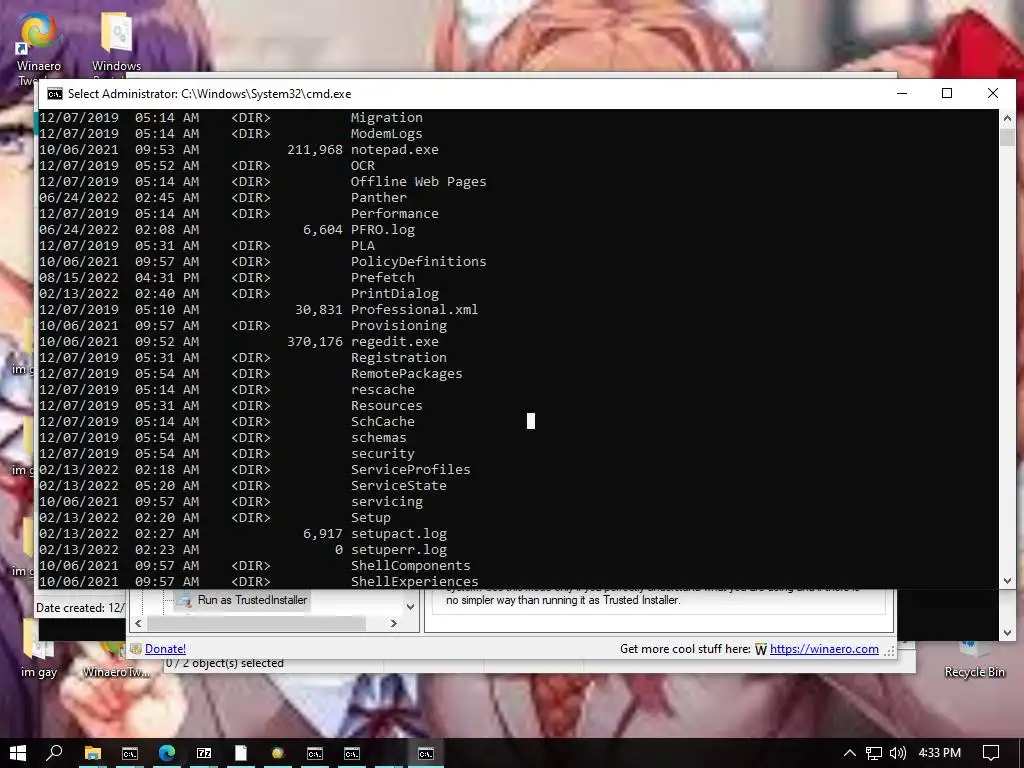Click the rear cmd window's scroll down arrow
1024x768 pixels.
(1007, 632)
